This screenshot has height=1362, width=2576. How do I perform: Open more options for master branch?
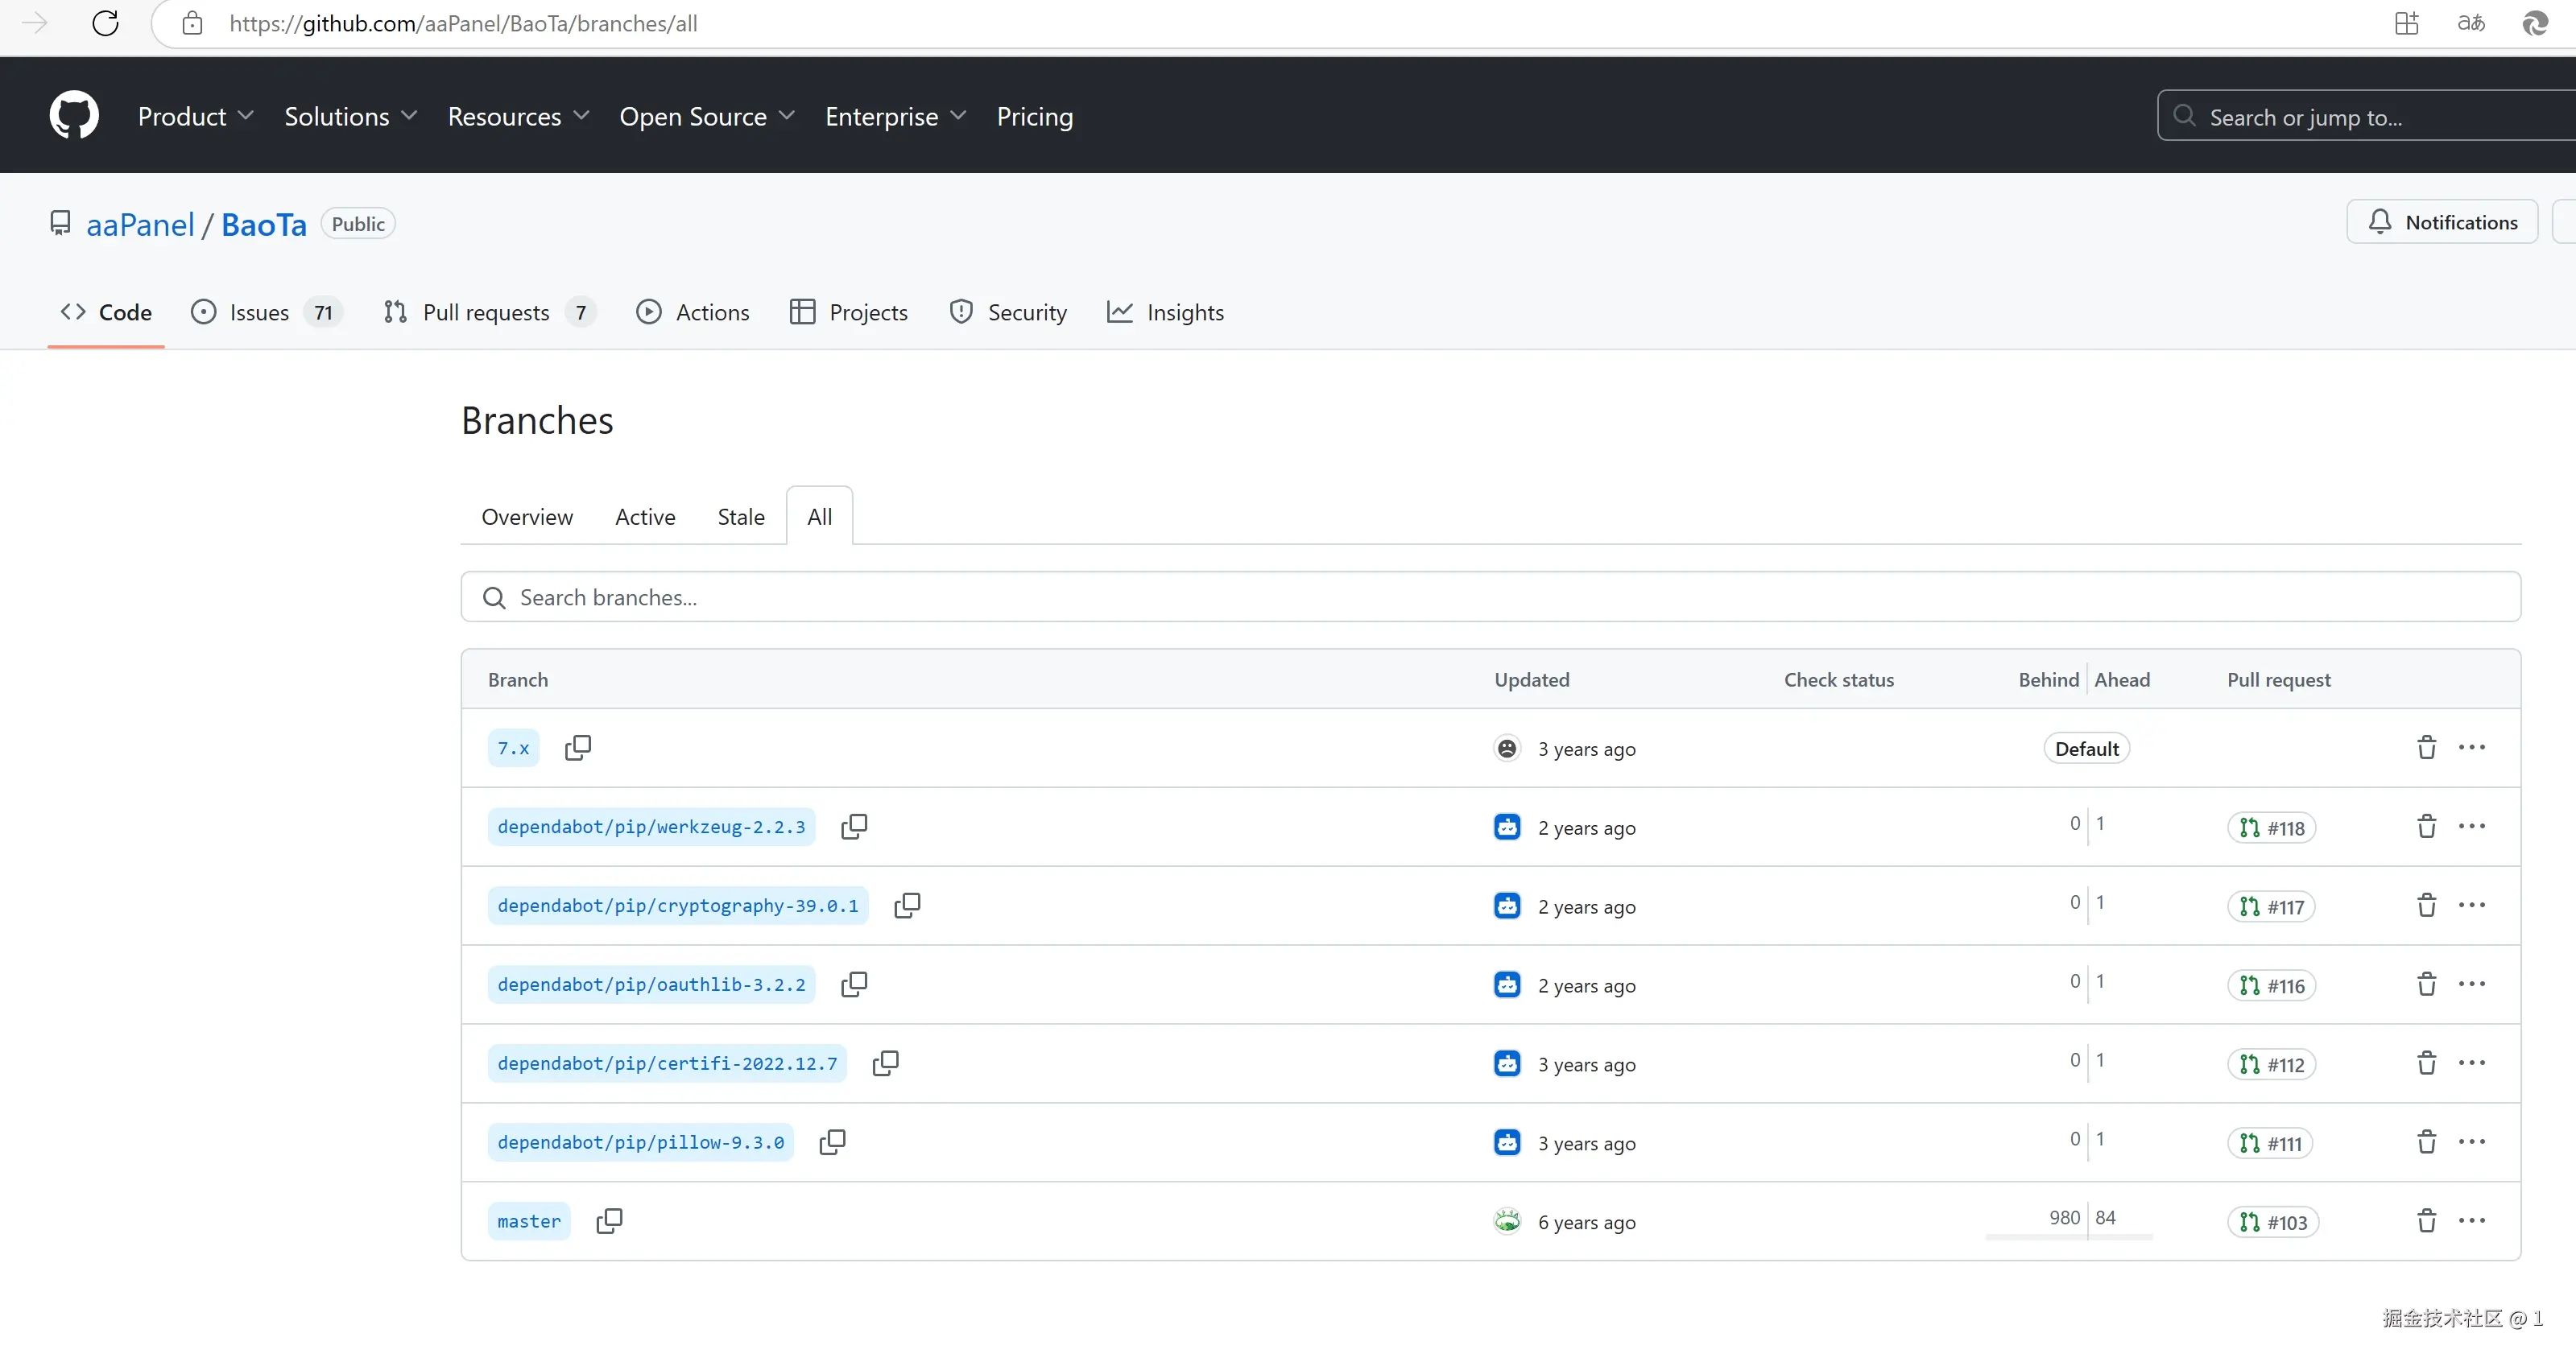coord(2471,1221)
